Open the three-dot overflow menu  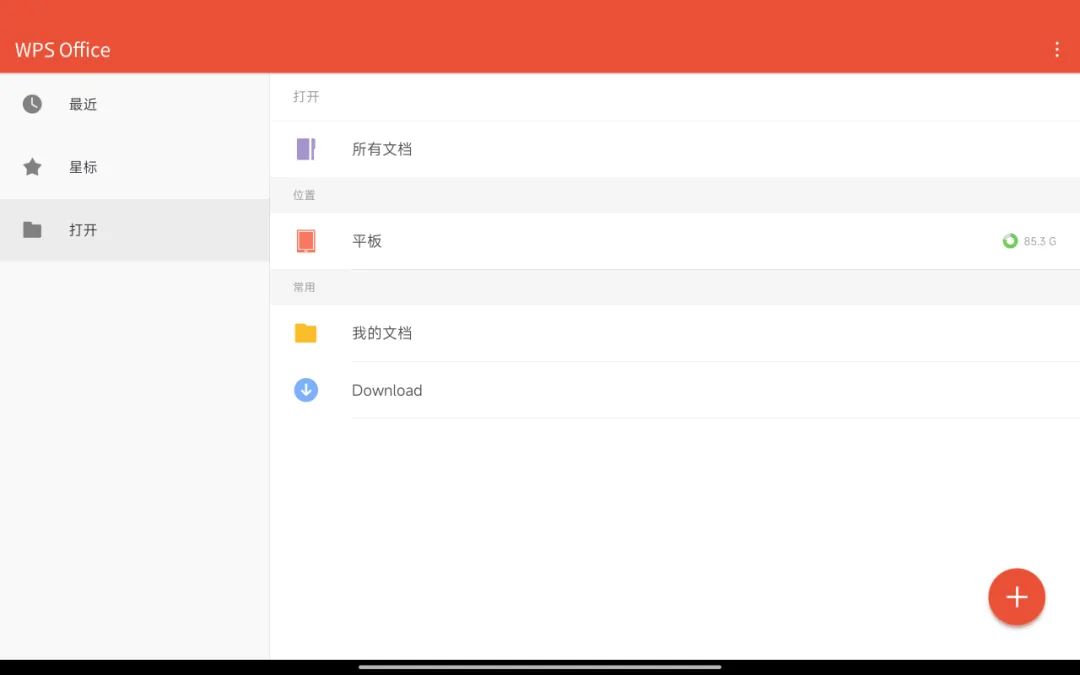coord(1057,49)
